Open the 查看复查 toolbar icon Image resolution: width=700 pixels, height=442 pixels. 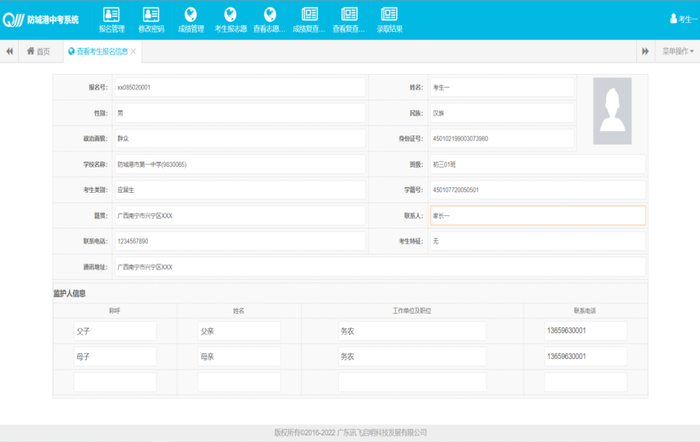pos(349,19)
